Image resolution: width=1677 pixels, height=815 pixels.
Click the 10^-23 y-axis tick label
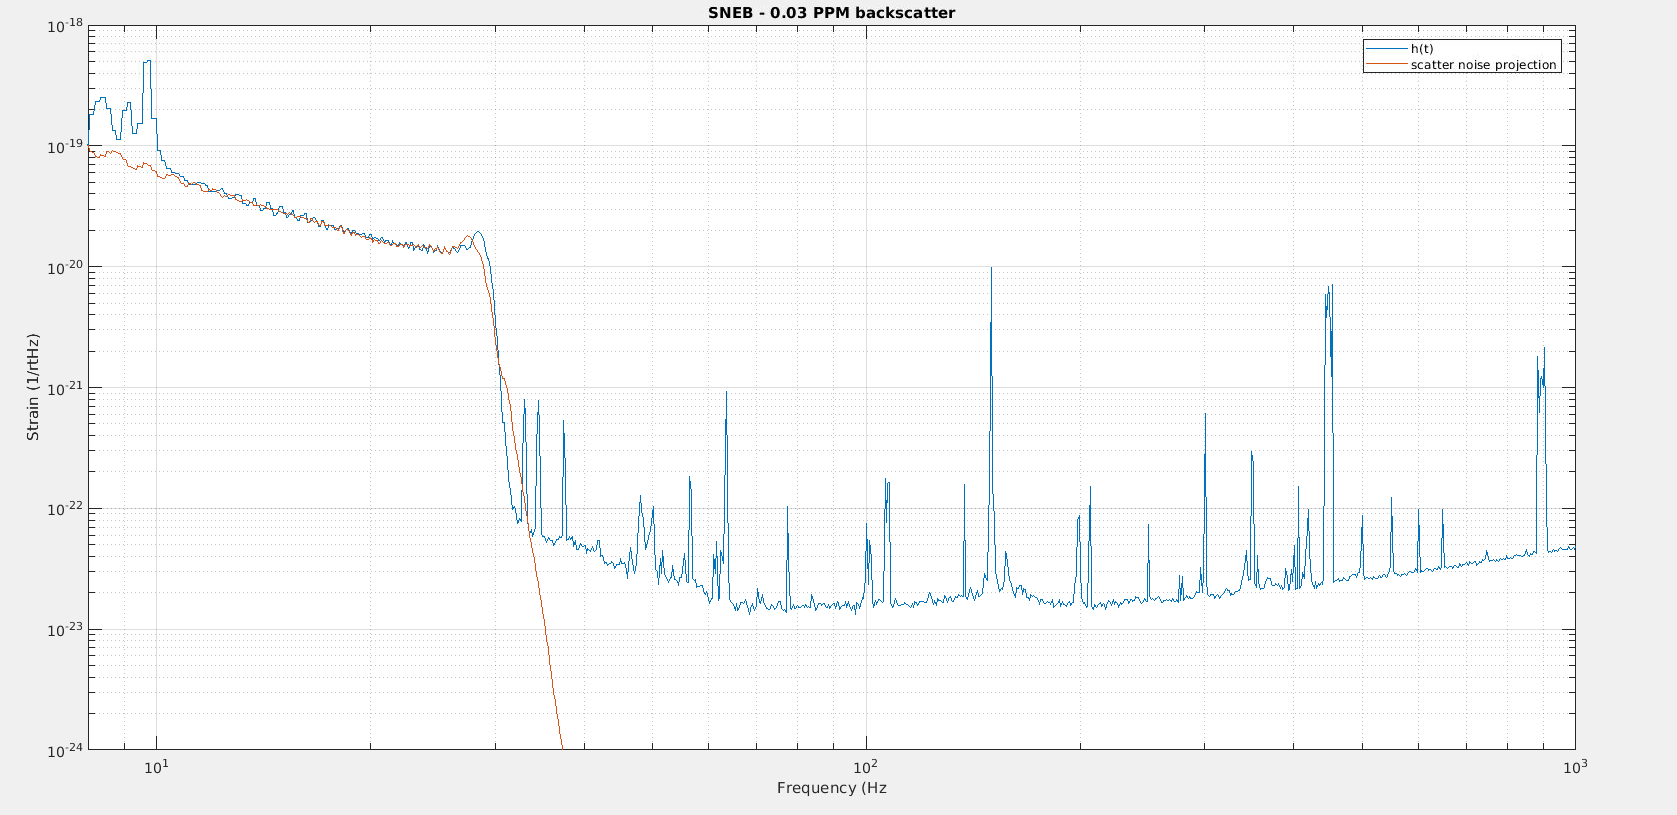tap(65, 630)
